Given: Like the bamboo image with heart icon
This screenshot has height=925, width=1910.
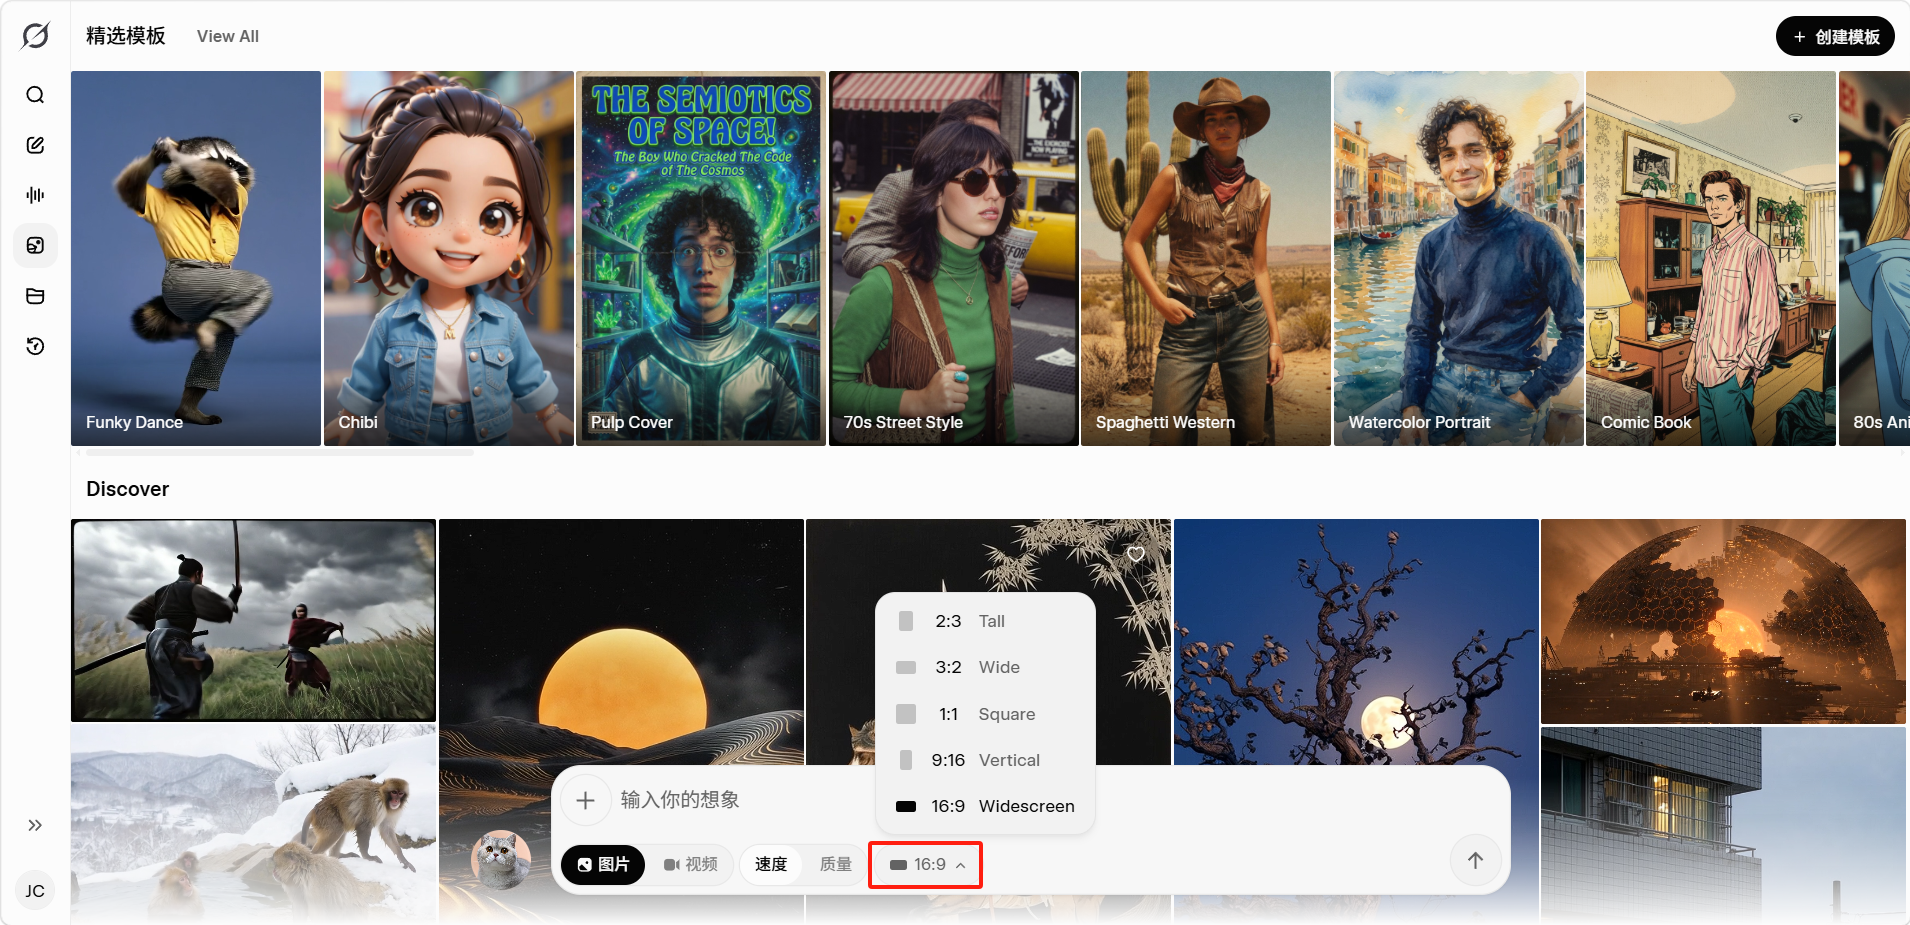Looking at the screenshot, I should [x=1136, y=554].
